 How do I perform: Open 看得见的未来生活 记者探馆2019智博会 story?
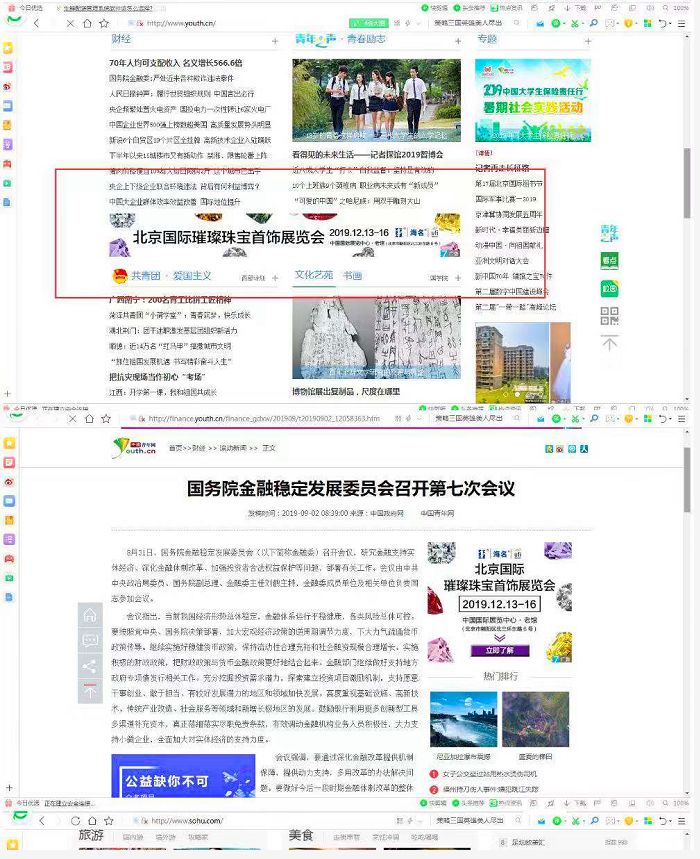368,154
